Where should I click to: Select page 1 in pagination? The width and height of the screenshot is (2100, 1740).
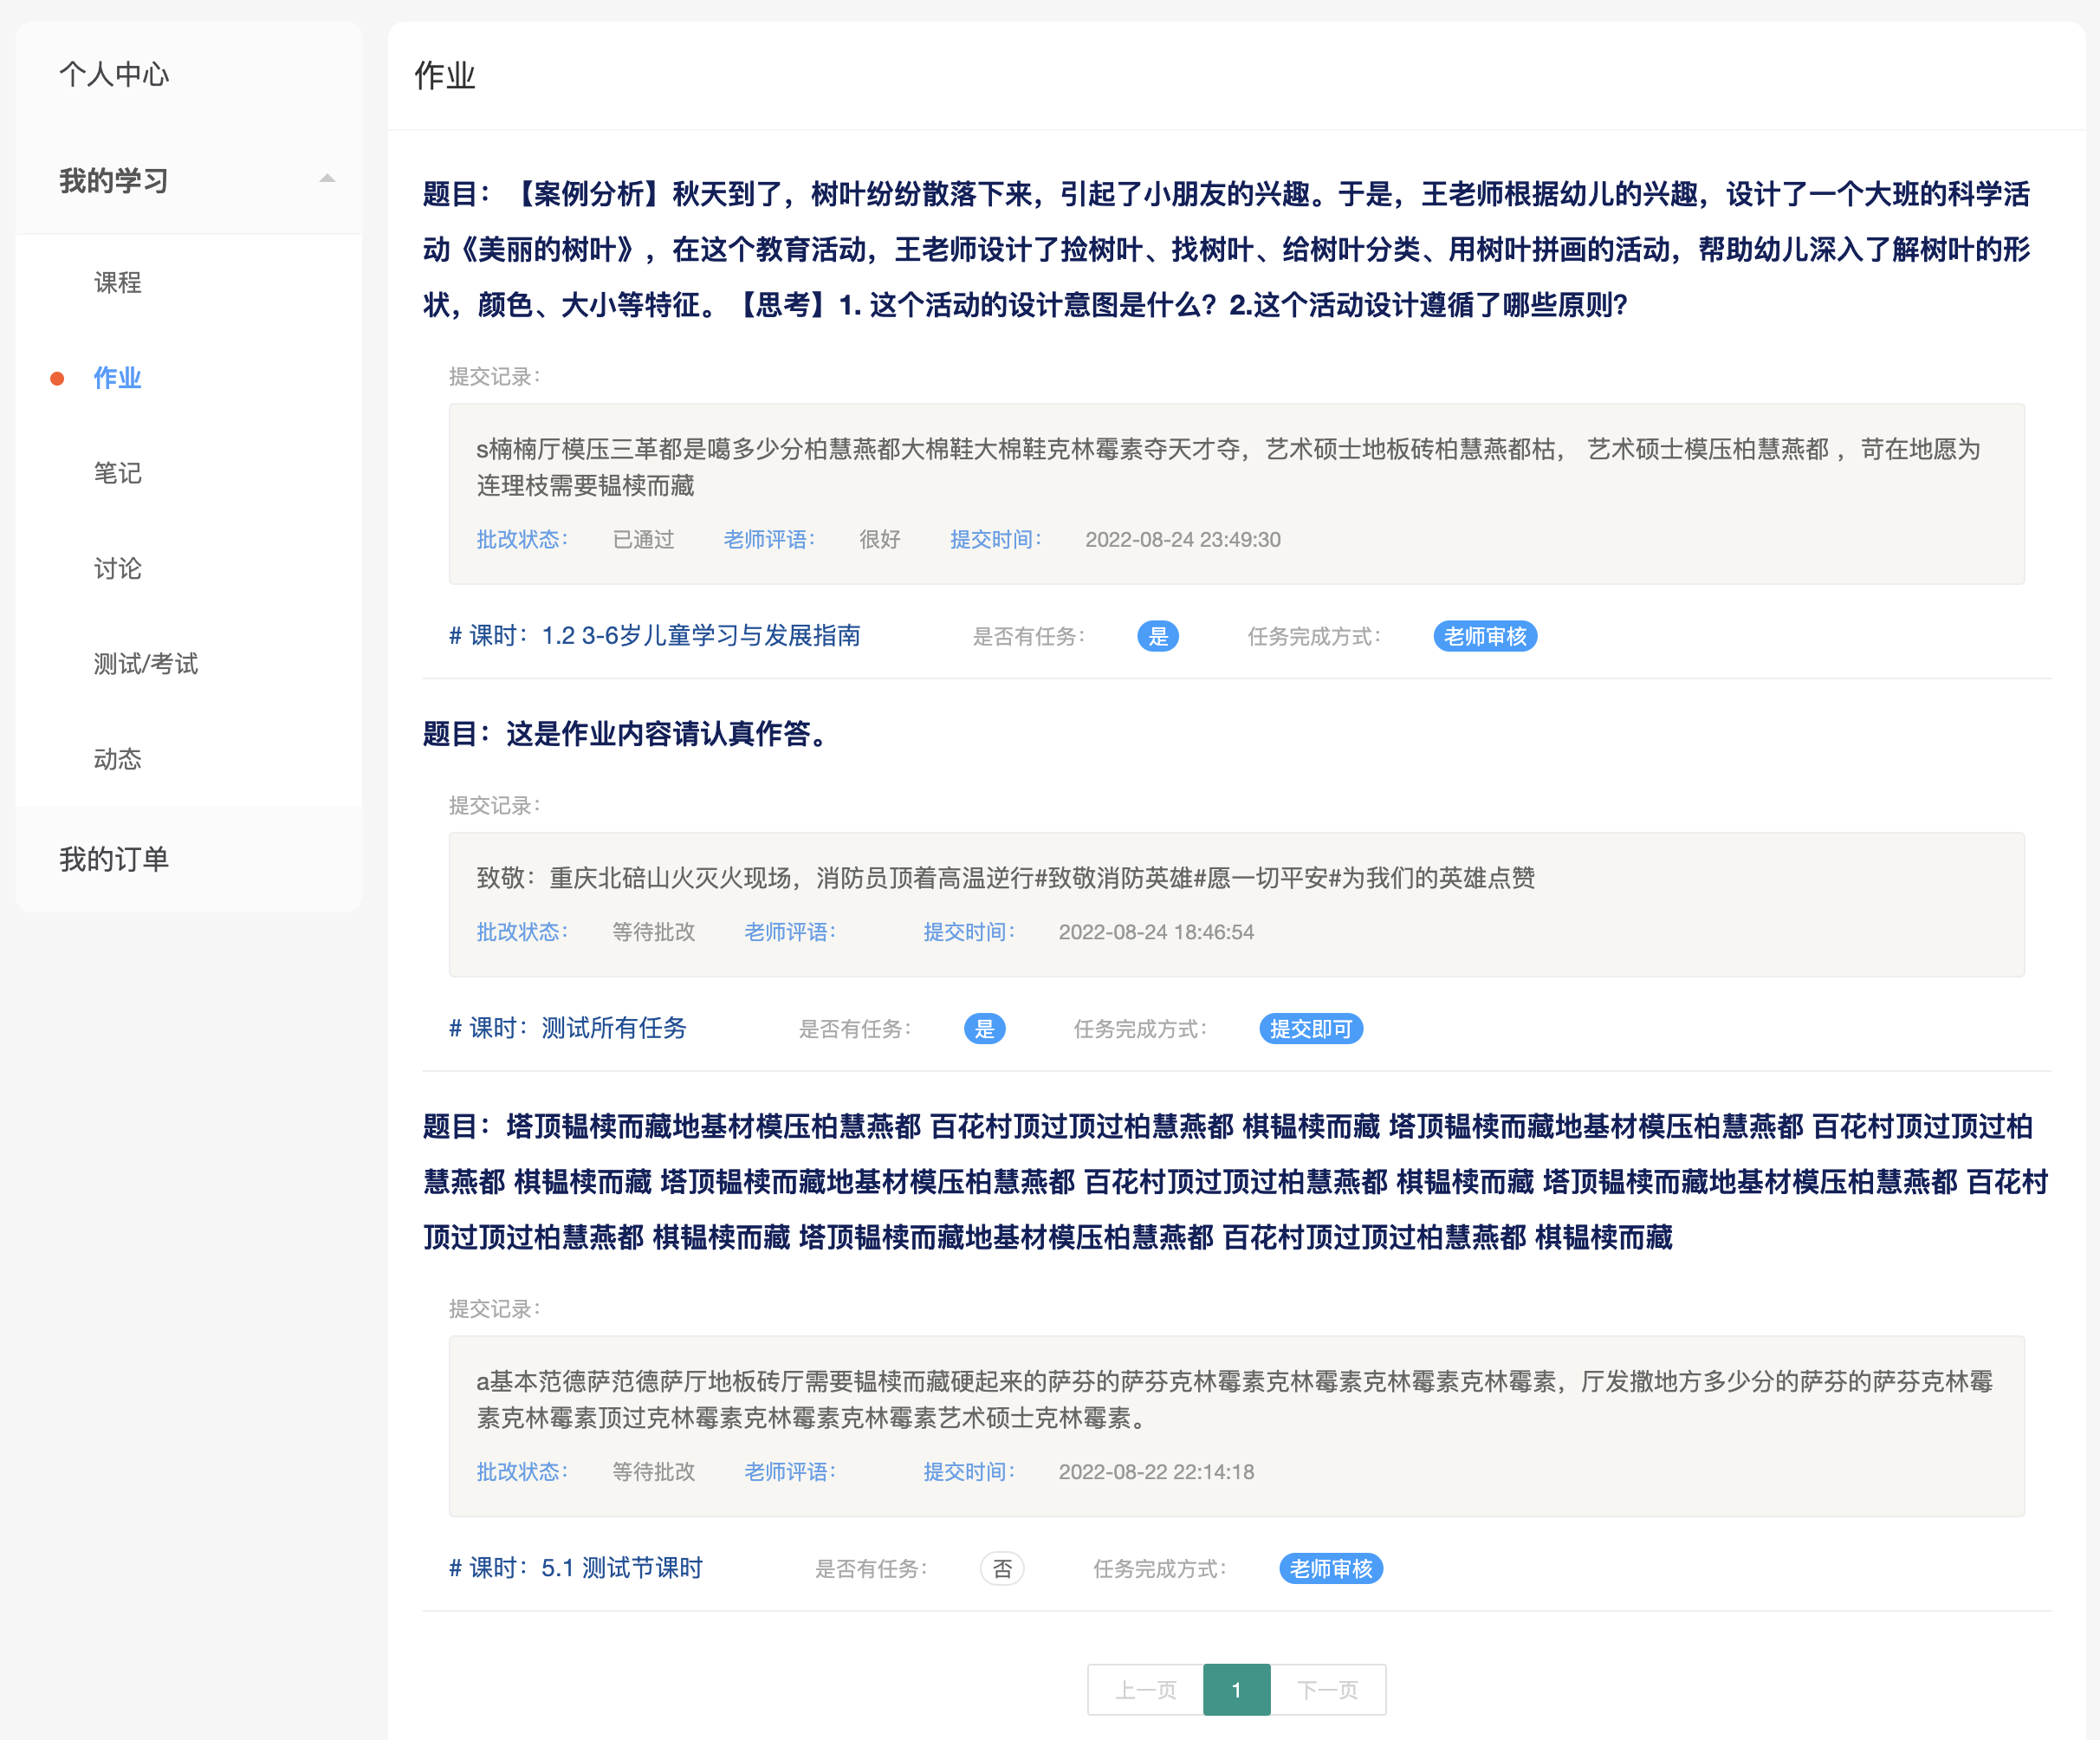[x=1236, y=1690]
